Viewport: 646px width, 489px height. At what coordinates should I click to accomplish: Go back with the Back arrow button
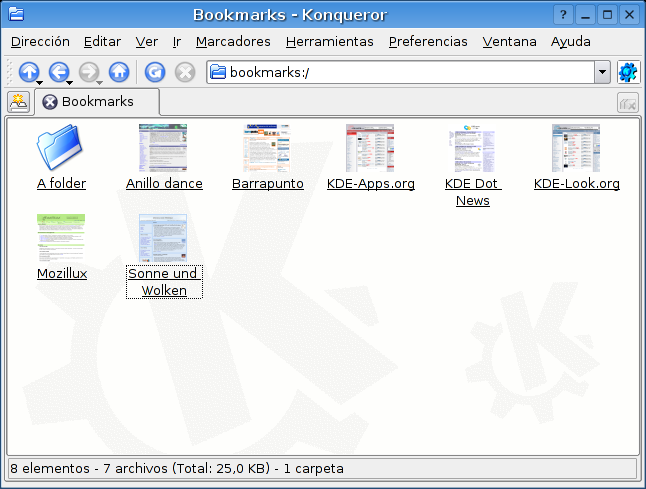[59, 72]
